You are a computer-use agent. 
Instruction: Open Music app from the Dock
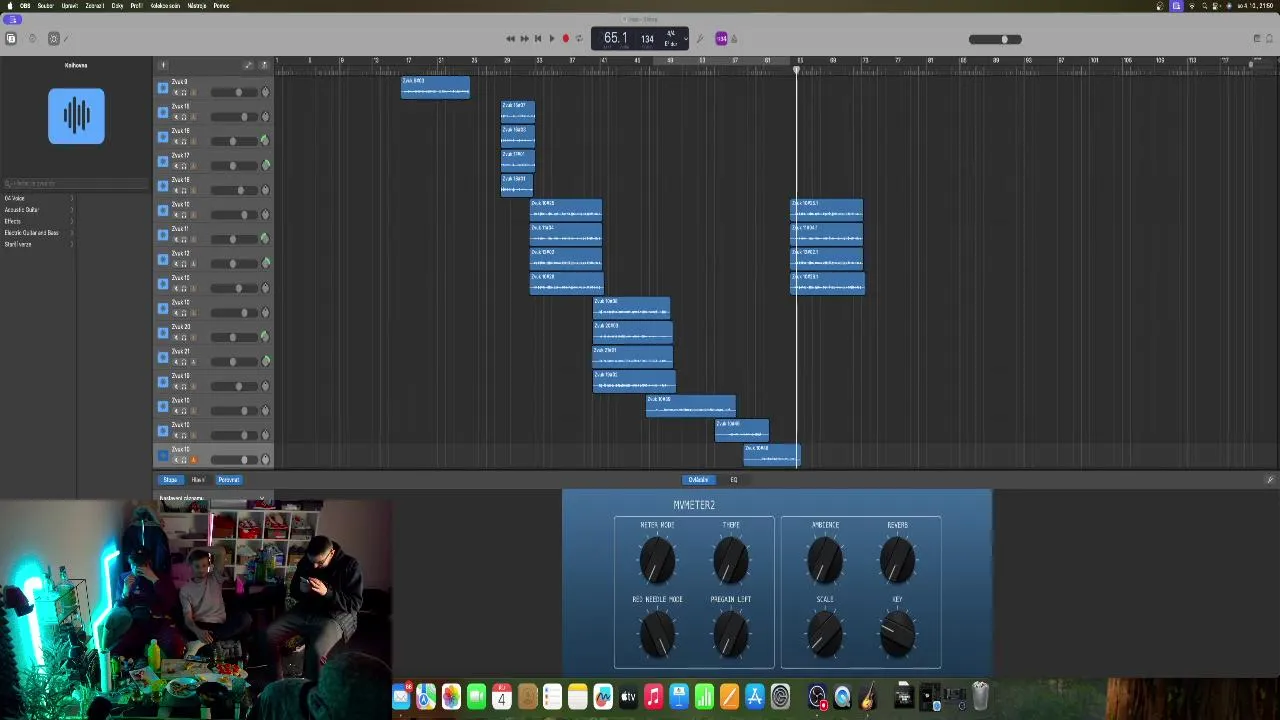click(653, 697)
